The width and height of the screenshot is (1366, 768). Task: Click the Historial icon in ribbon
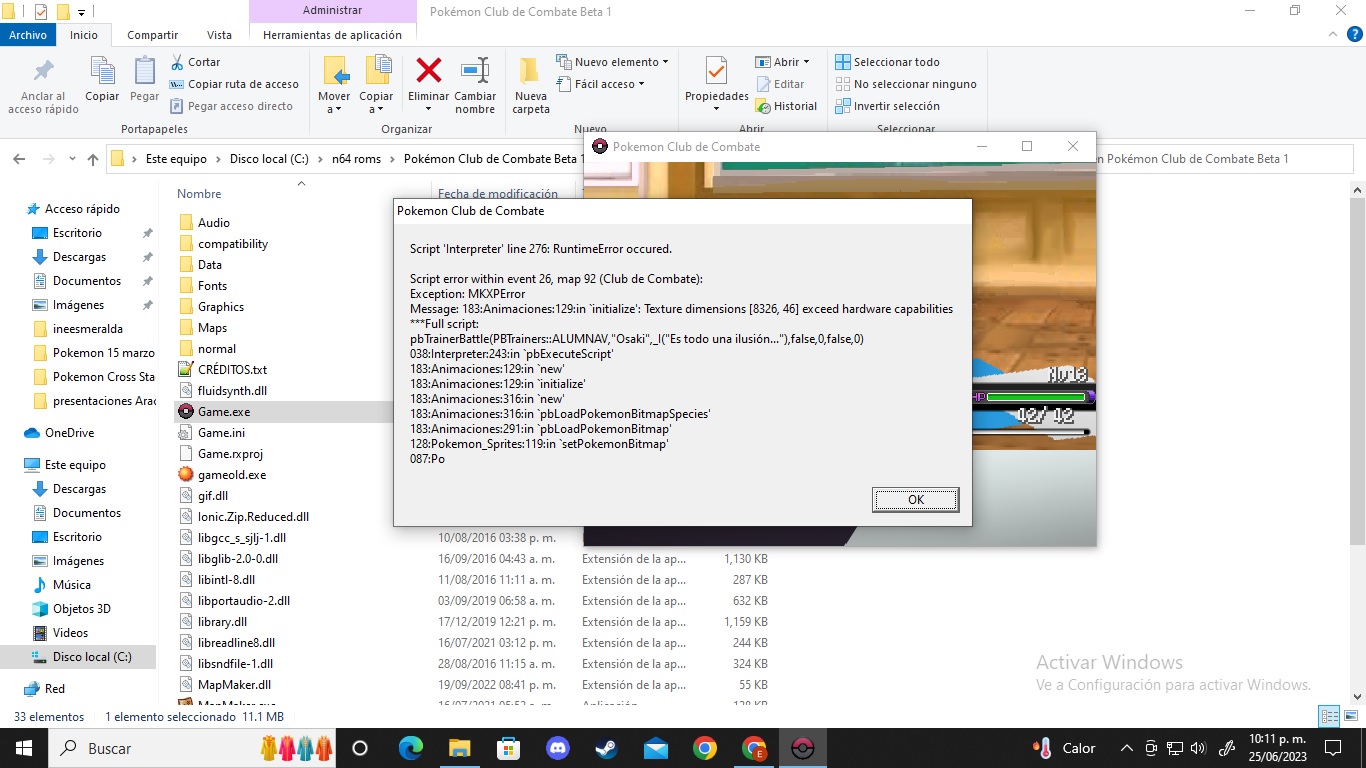tap(786, 106)
